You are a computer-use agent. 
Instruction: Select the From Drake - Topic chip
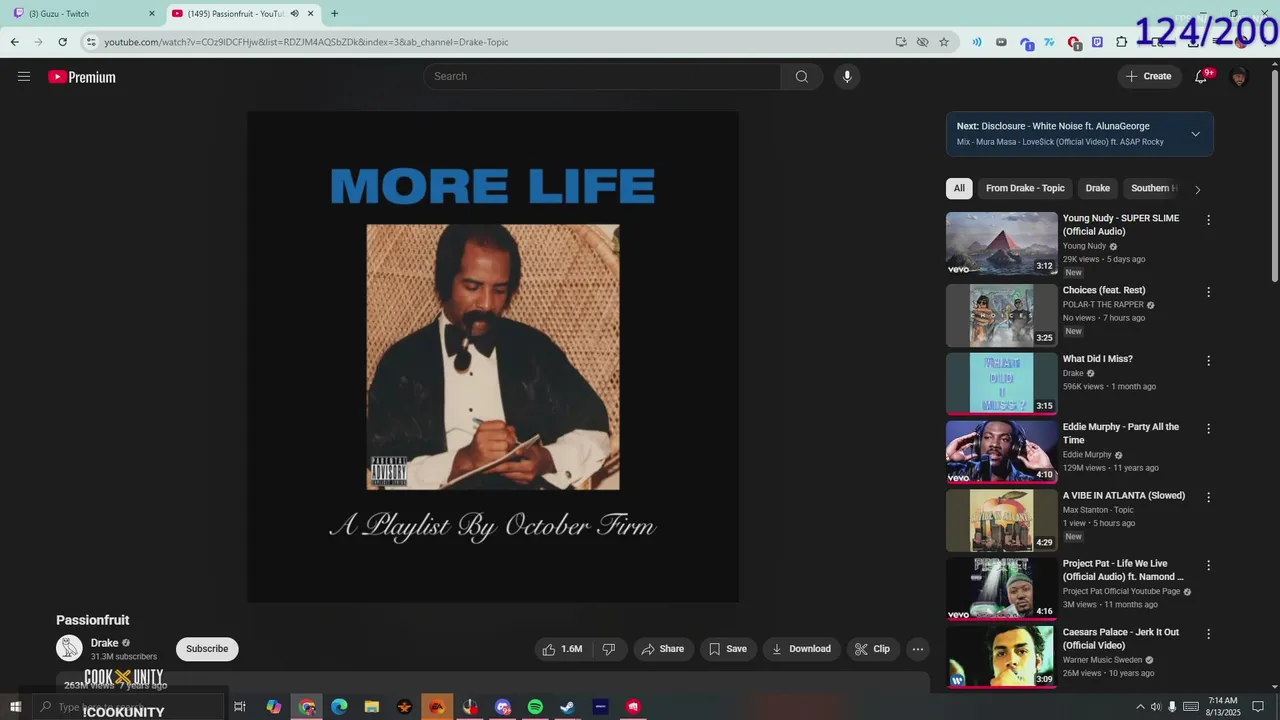(x=1025, y=188)
